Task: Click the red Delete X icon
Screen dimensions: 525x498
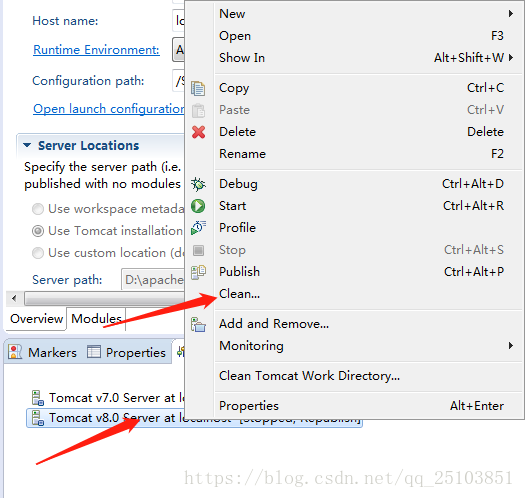Action: point(199,132)
